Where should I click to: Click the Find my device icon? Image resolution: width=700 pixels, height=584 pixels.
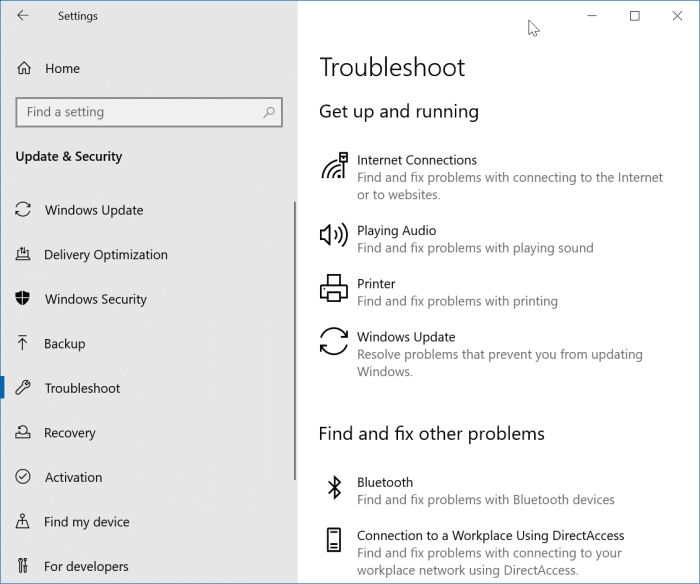(x=22, y=521)
